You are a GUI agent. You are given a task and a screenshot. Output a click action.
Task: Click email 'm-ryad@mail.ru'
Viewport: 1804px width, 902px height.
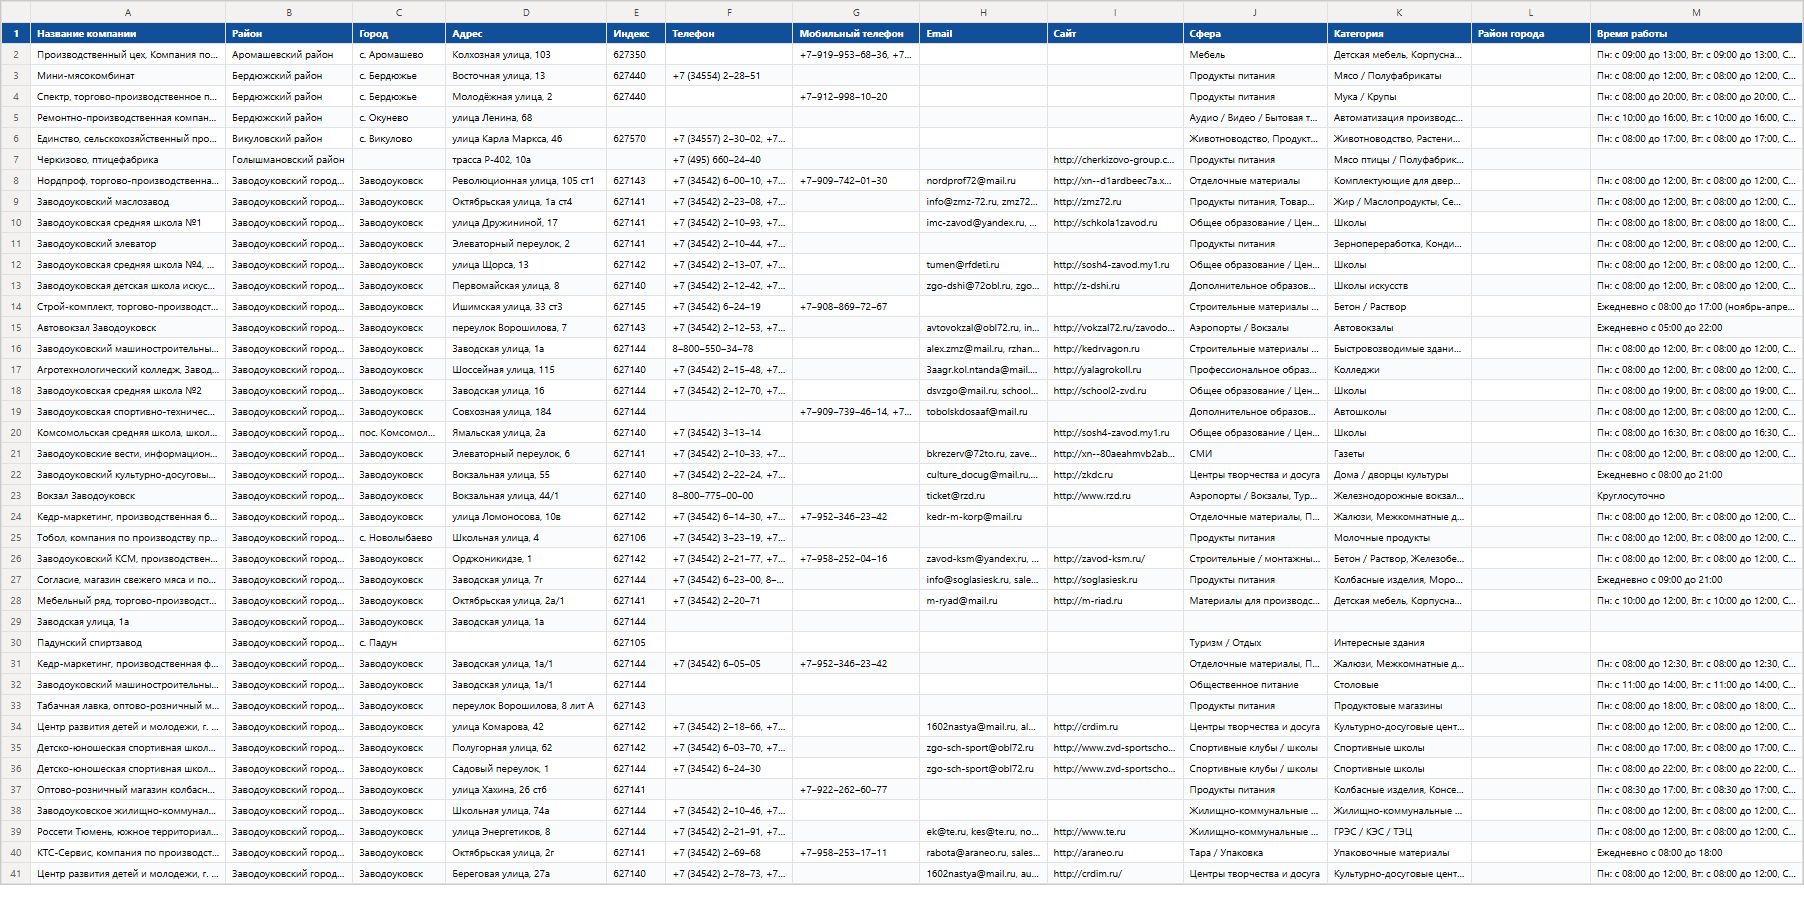[x=984, y=601]
